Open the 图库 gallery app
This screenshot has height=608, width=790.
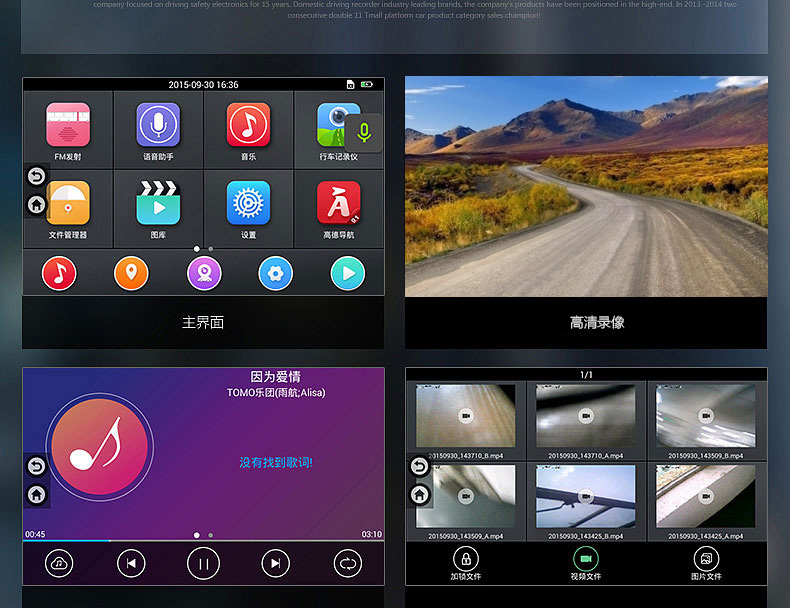[158, 209]
